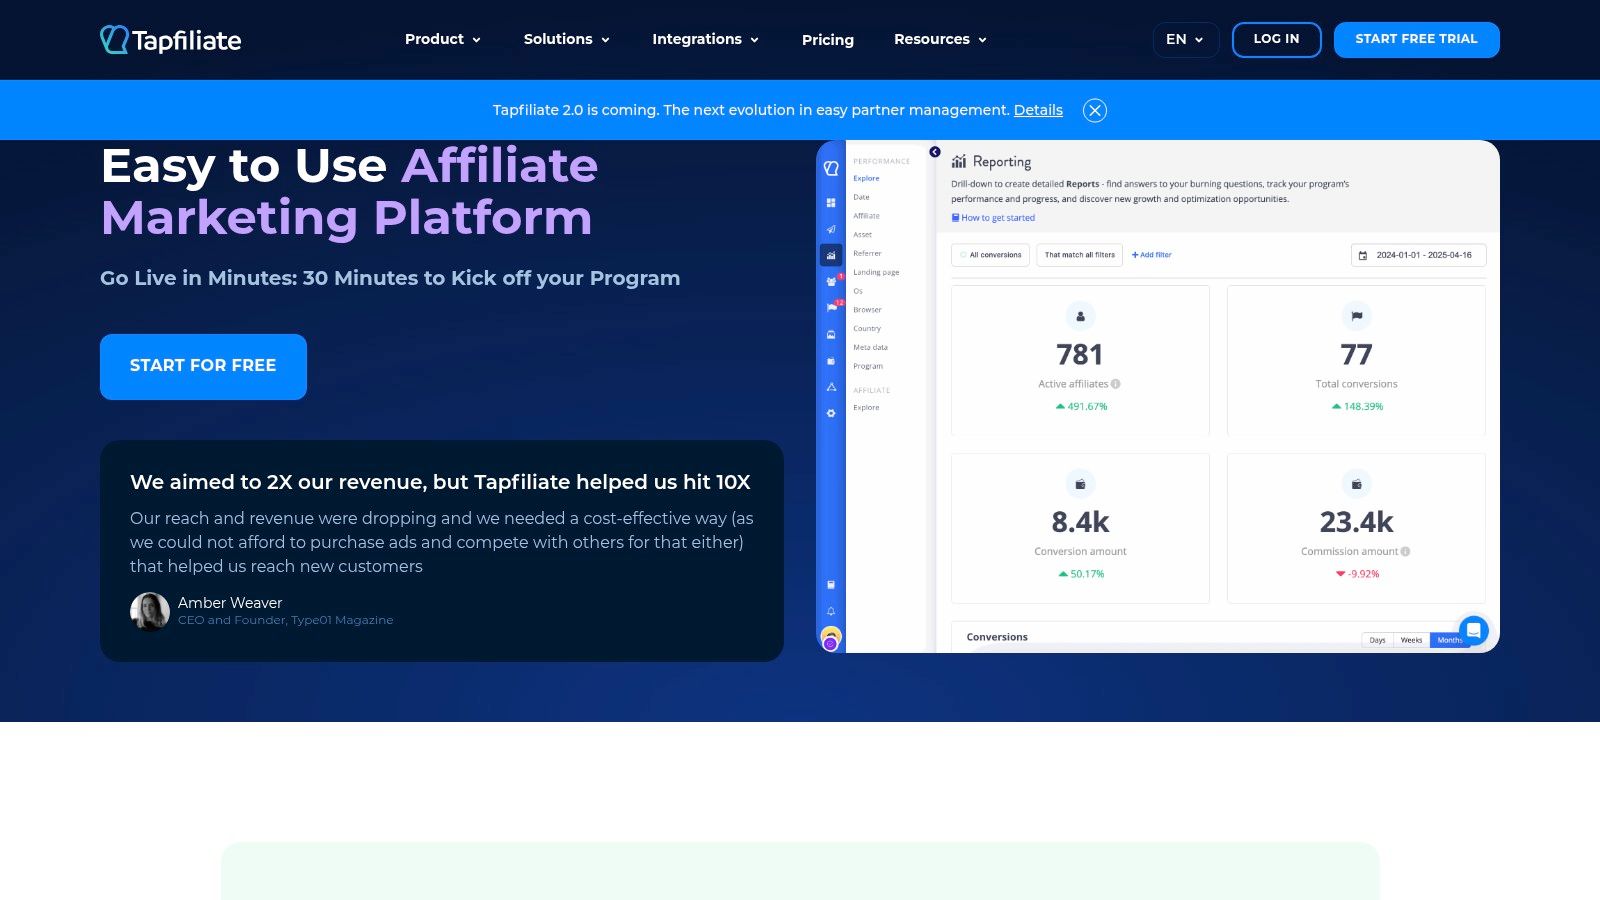Switch the Conversions chart to Days
The width and height of the screenshot is (1600, 900).
pos(1377,640)
